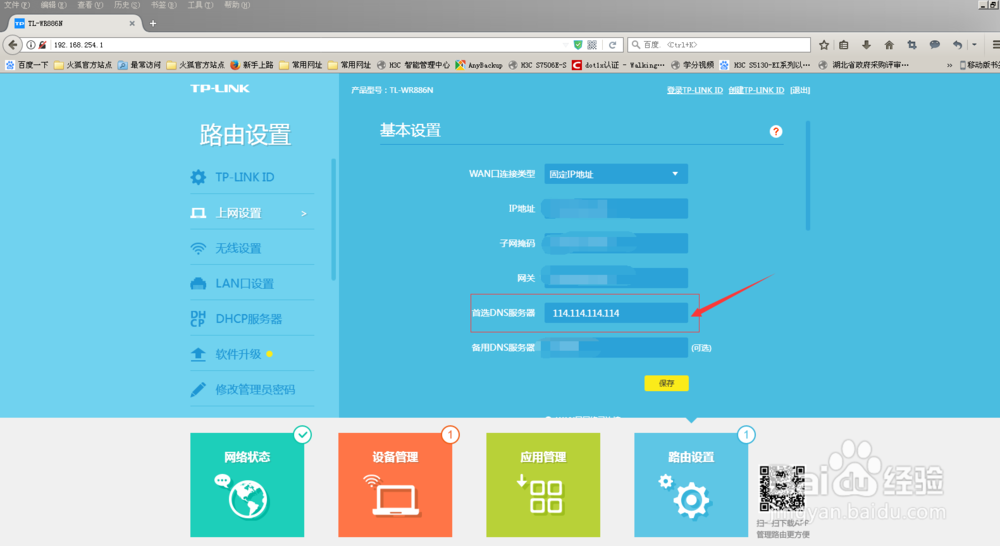Bookmark this page with star icon
This screenshot has height=546, width=1000.
click(824, 45)
